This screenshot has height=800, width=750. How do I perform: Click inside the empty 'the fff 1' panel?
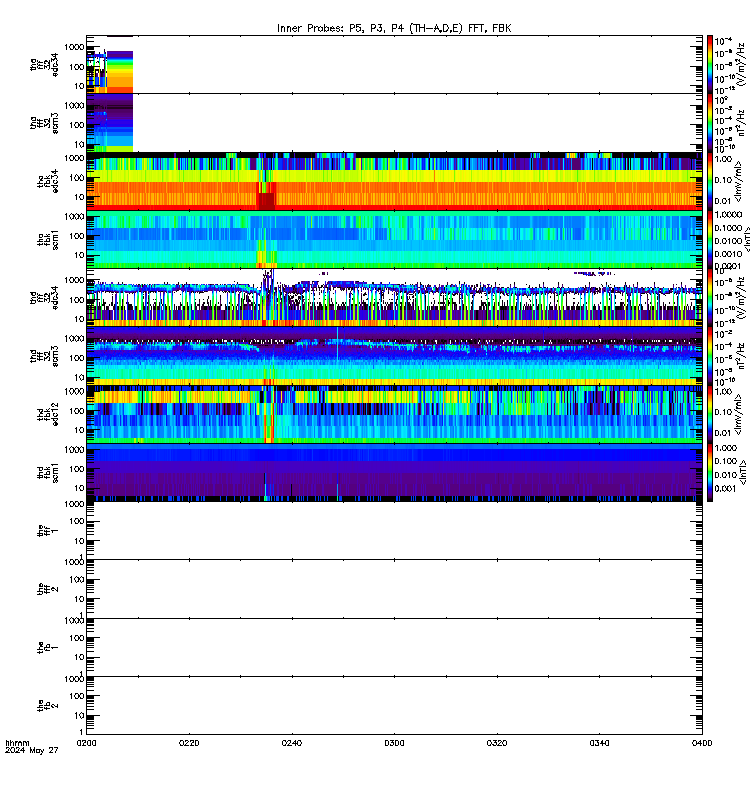pyautogui.click(x=394, y=531)
